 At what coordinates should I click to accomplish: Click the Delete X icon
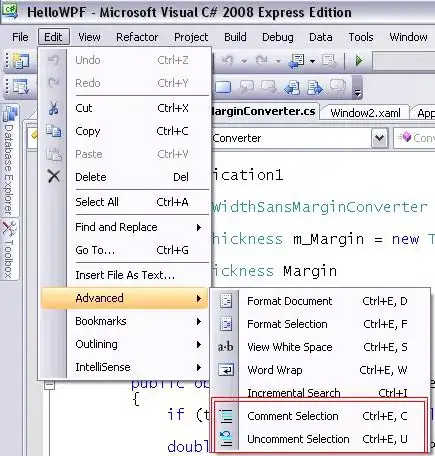coord(54,176)
